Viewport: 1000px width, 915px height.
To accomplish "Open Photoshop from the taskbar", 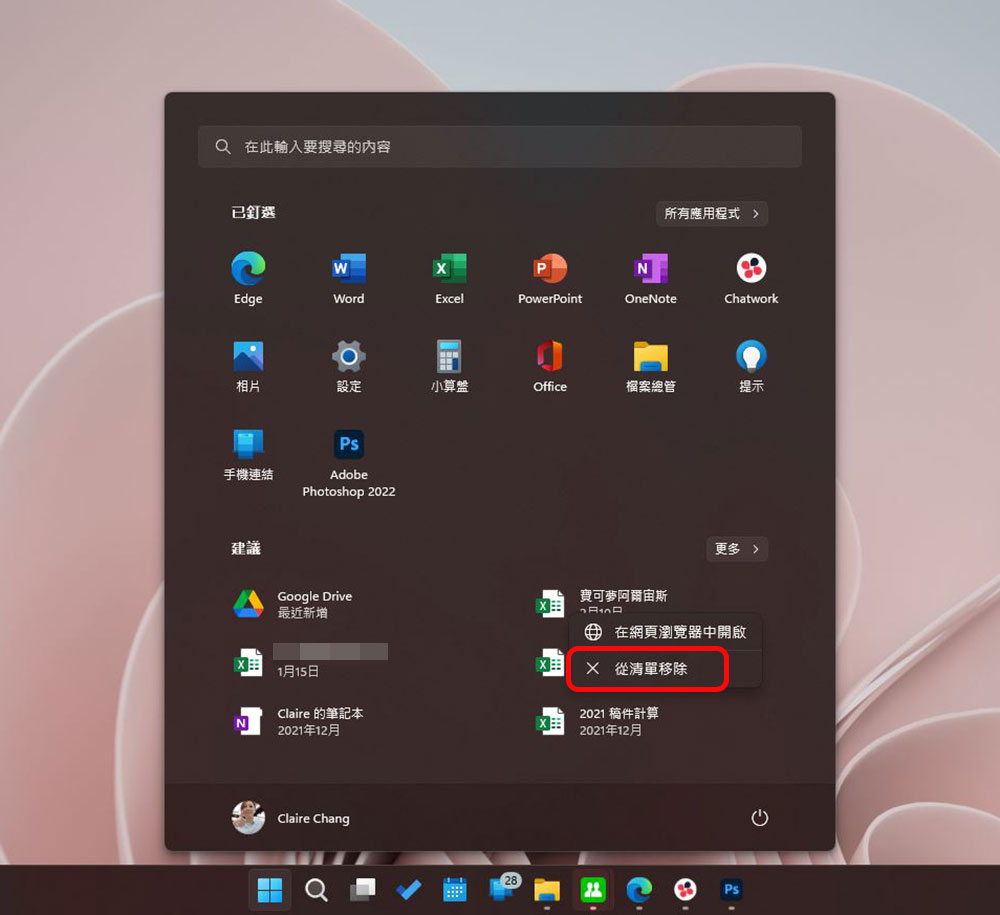I will click(732, 889).
